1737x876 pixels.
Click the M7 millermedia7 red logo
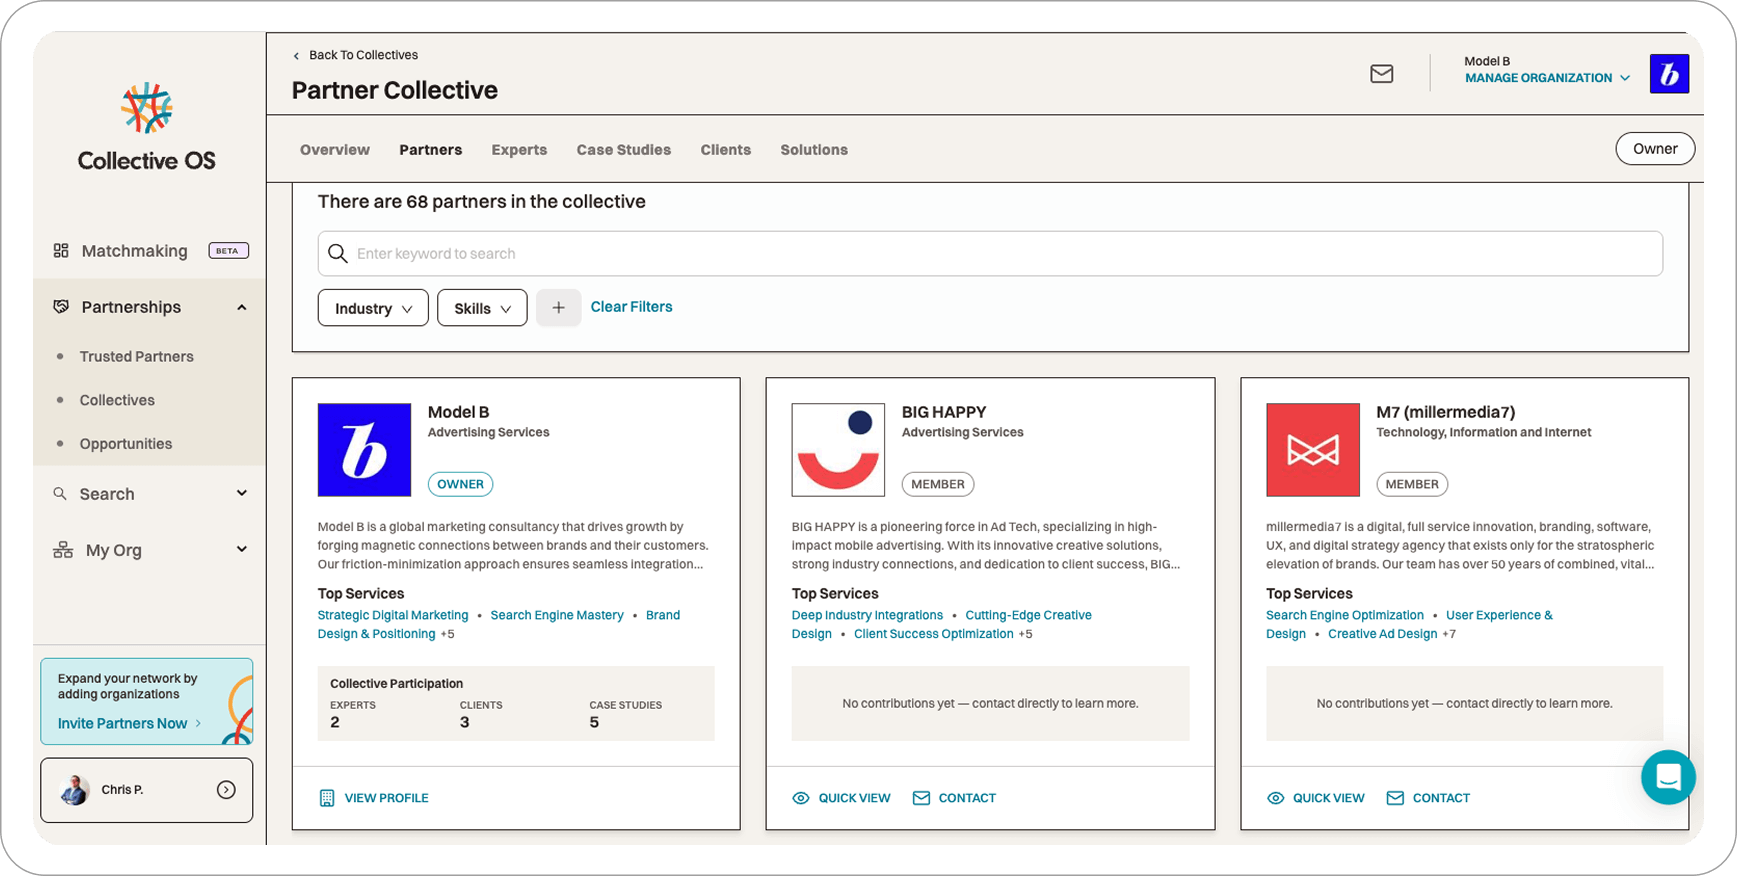1312,450
